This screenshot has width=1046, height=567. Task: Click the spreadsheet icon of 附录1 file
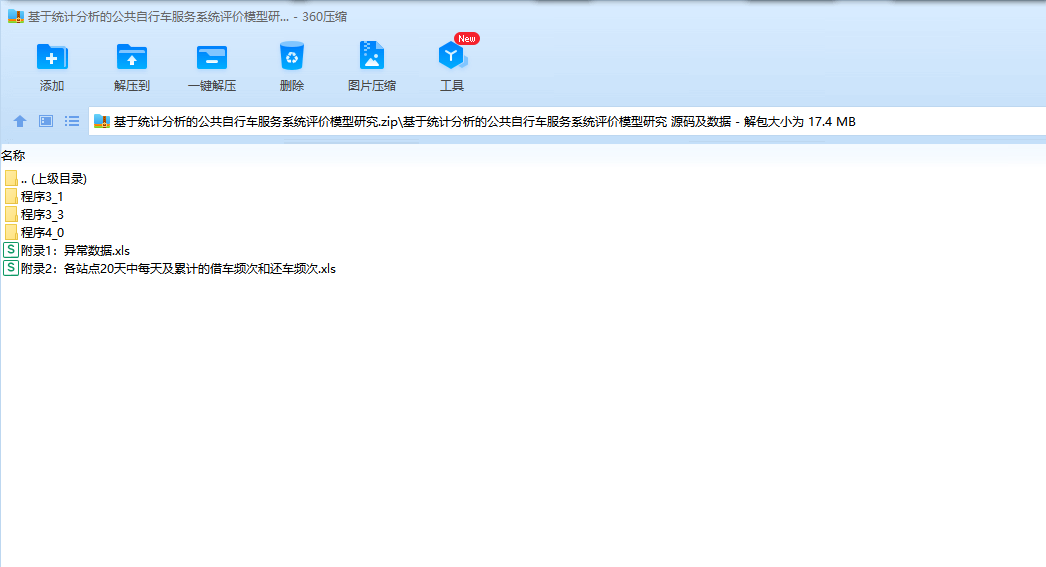[11, 250]
